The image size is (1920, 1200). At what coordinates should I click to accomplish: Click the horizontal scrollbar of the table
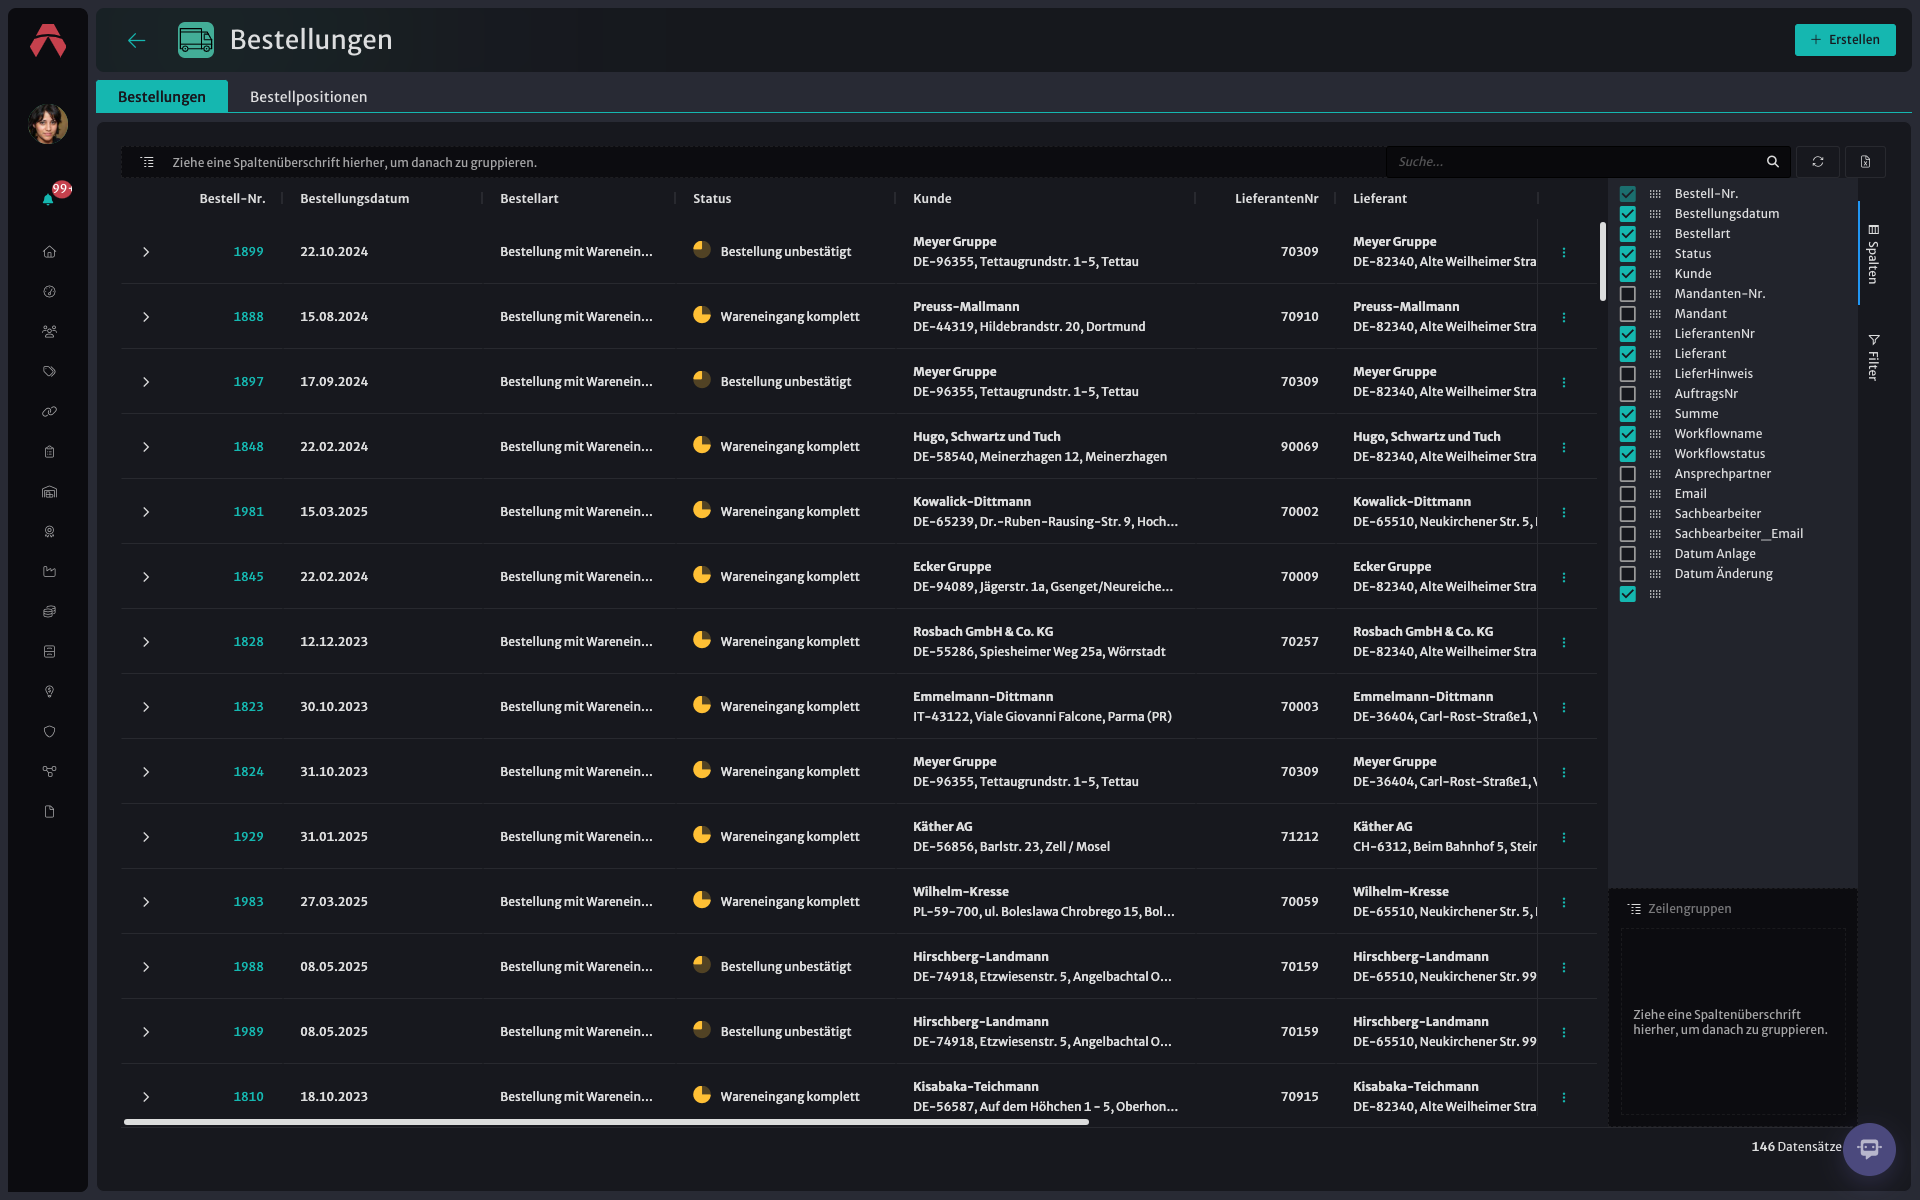pyautogui.click(x=606, y=1122)
